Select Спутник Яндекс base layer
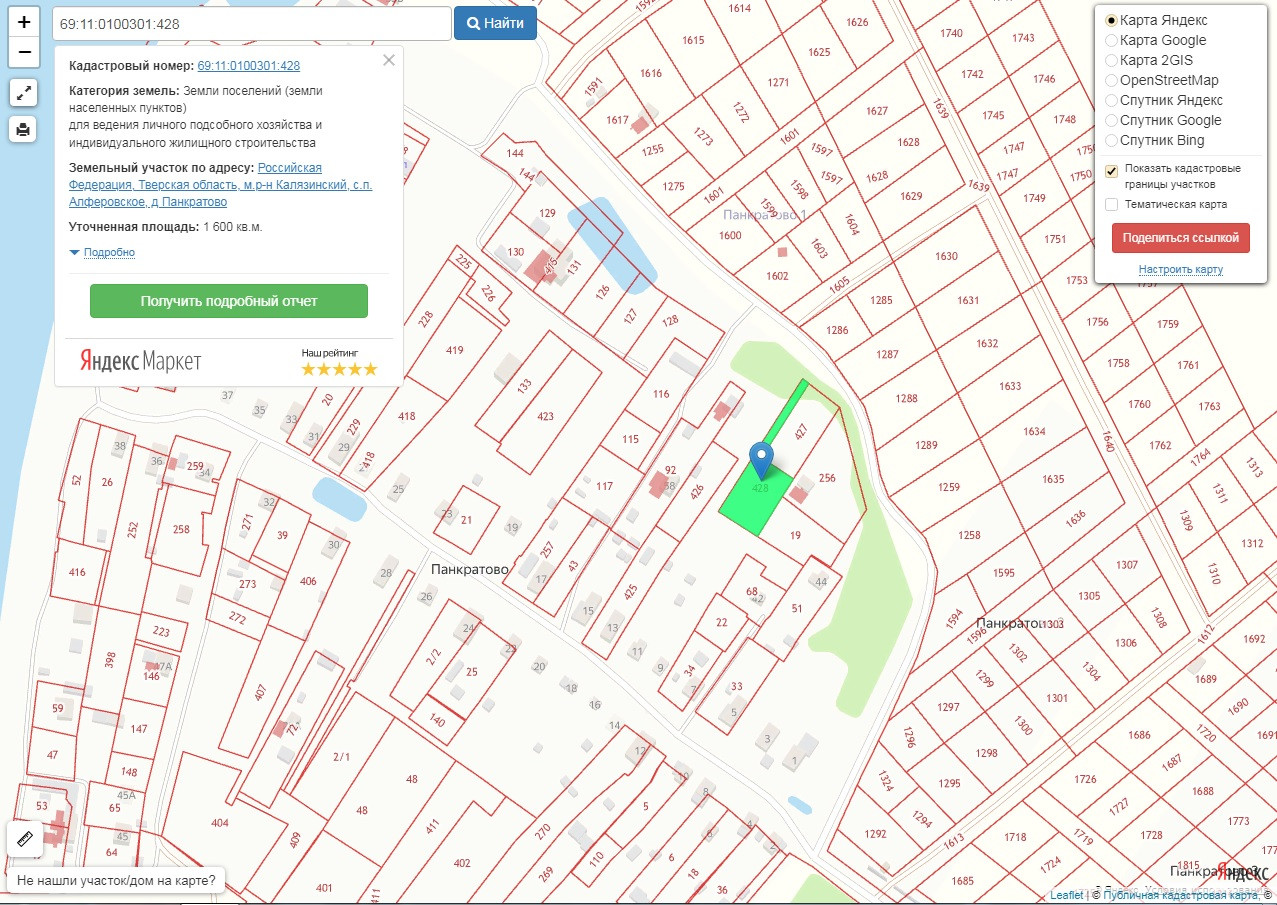 tap(1111, 100)
